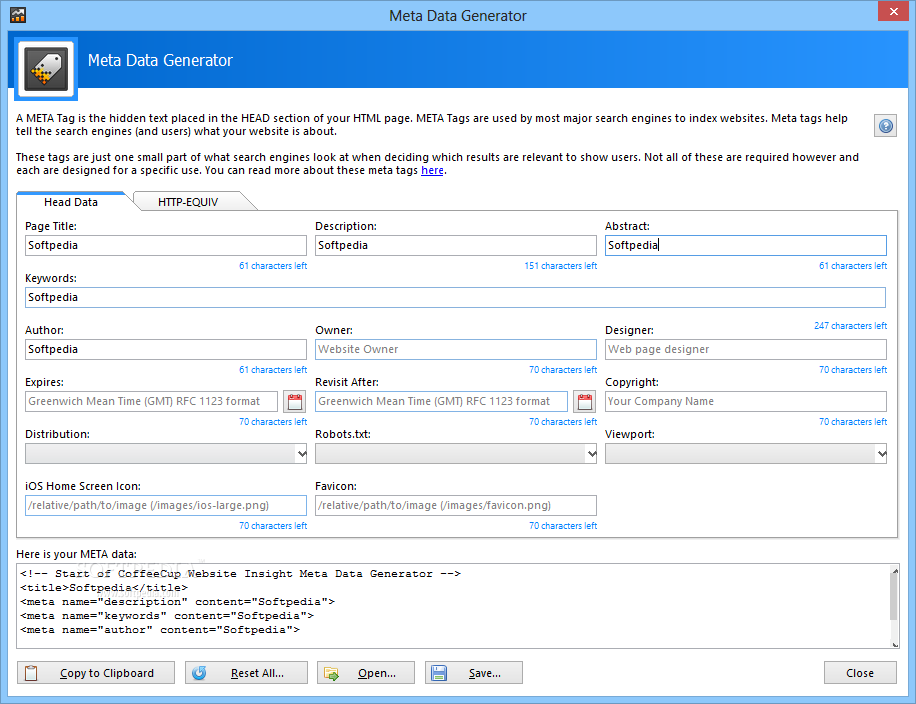The width and height of the screenshot is (916, 704).
Task: Click the Meta Data Generator tag logo
Action: (47, 68)
